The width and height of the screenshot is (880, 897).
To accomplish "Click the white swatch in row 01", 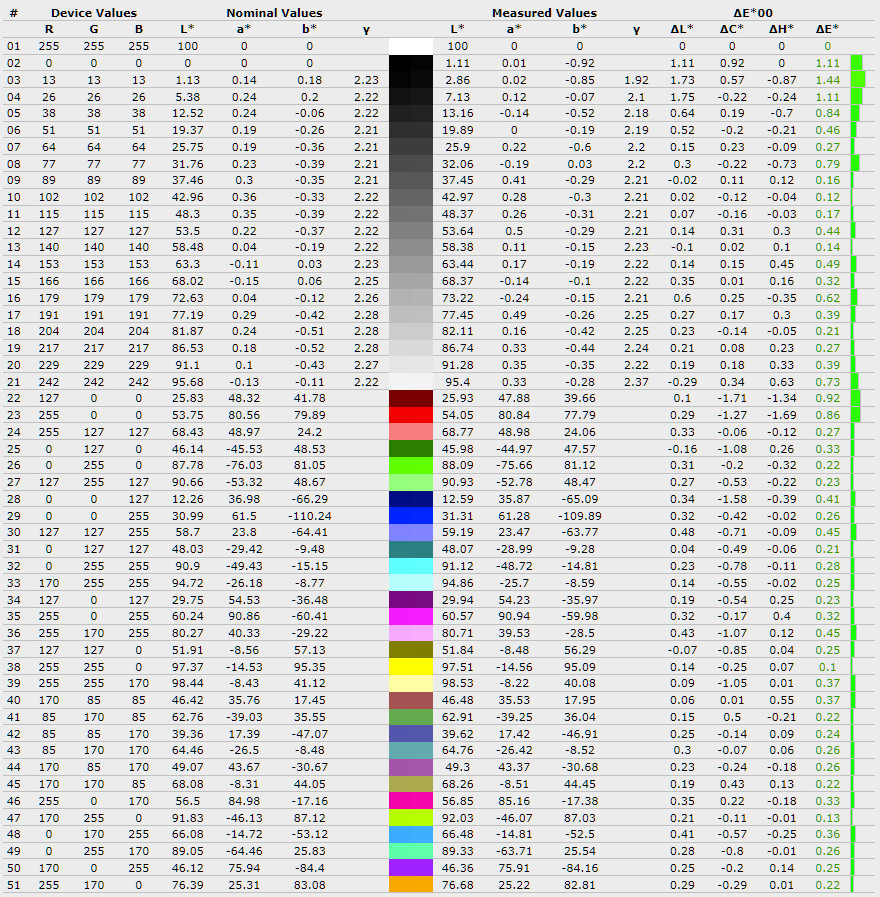I will pyautogui.click(x=410, y=46).
